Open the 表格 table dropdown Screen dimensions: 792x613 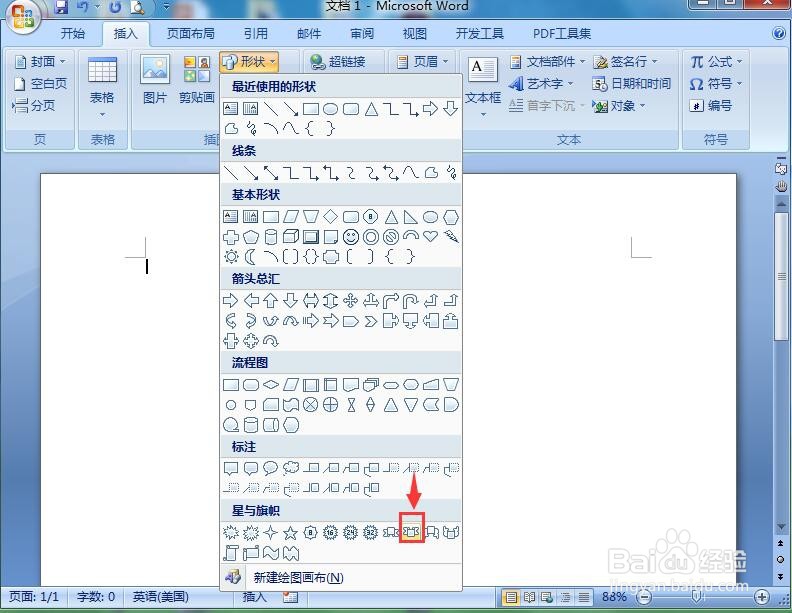click(x=103, y=86)
